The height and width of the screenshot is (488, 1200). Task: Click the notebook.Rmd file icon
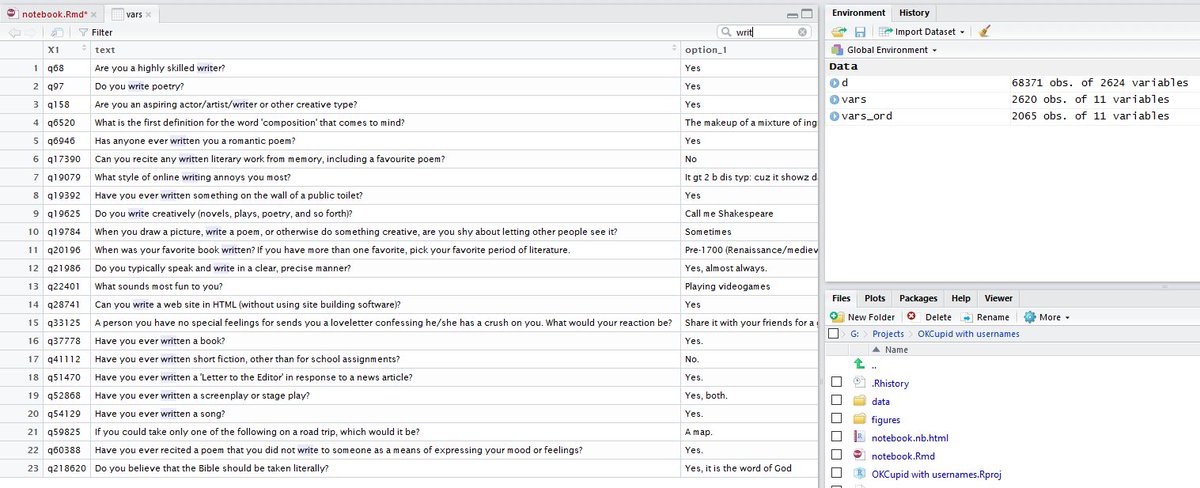click(860, 456)
